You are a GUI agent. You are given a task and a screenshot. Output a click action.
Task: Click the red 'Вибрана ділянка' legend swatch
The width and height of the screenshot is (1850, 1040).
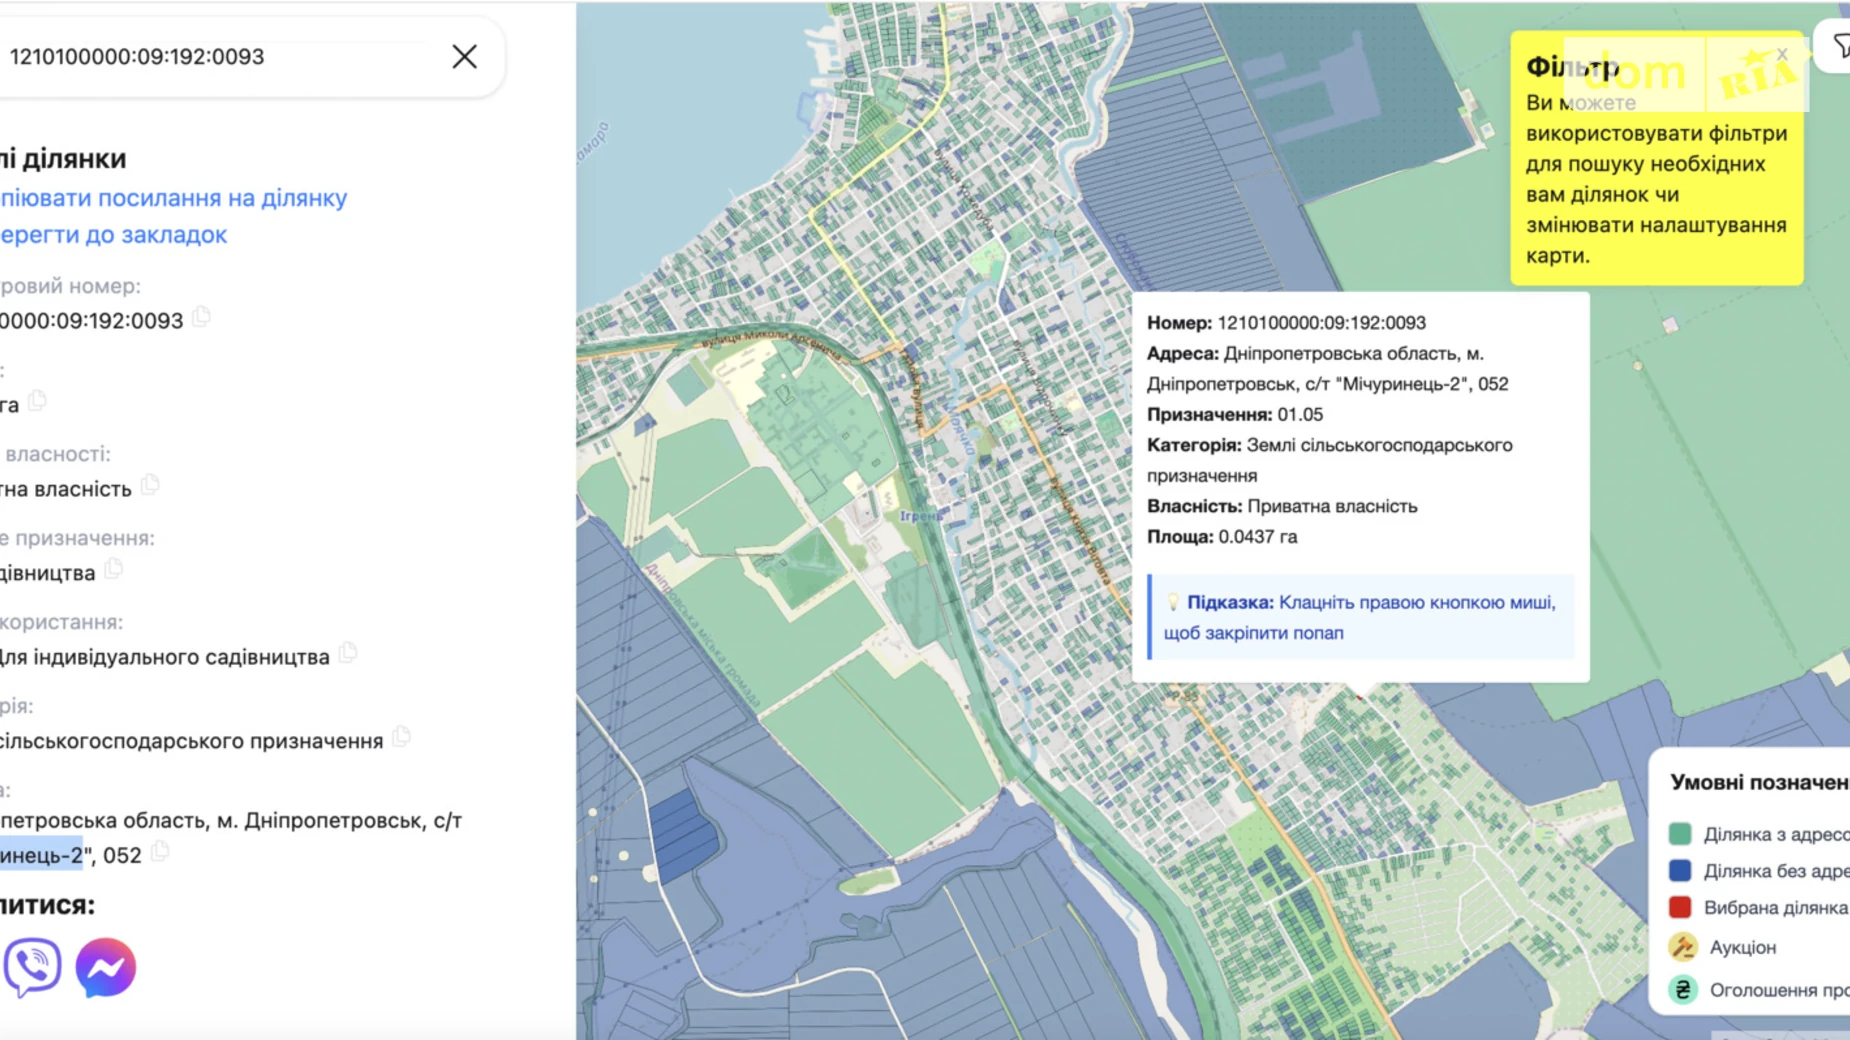pyautogui.click(x=1680, y=908)
